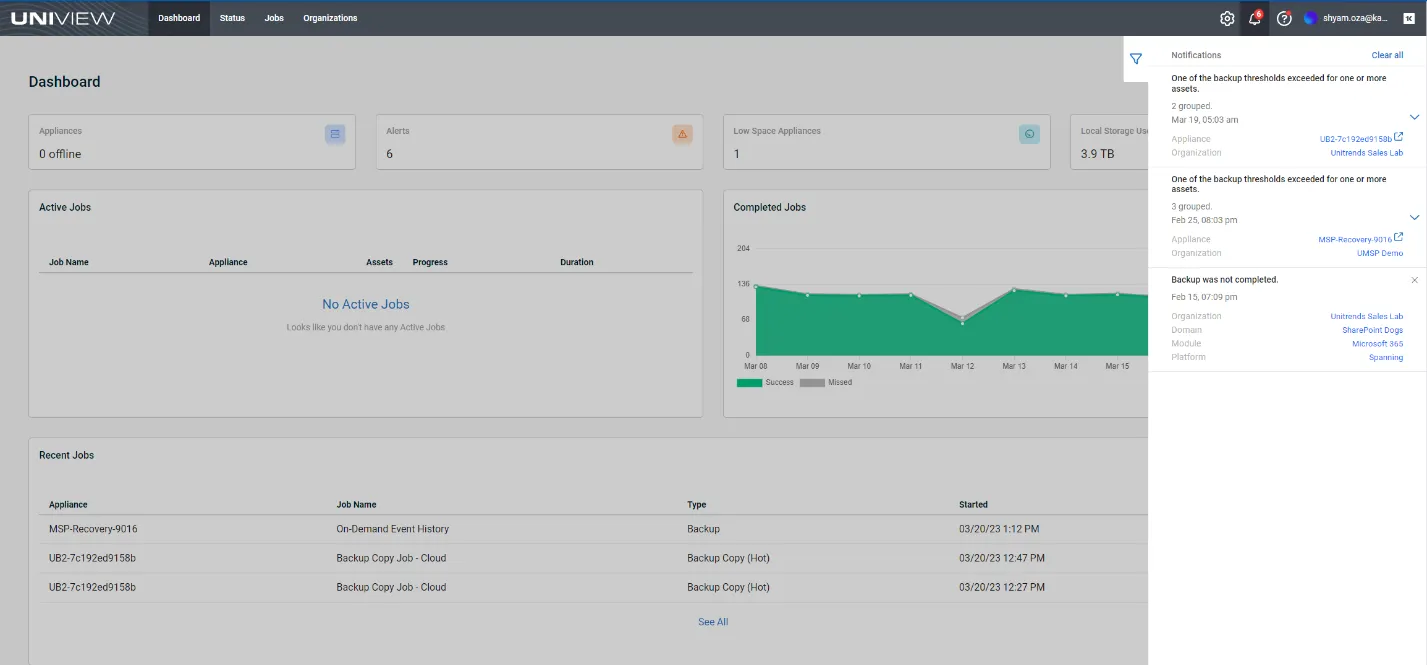Go to the Organizations tab
Screen dimensions: 1427x665
[x=330, y=18]
